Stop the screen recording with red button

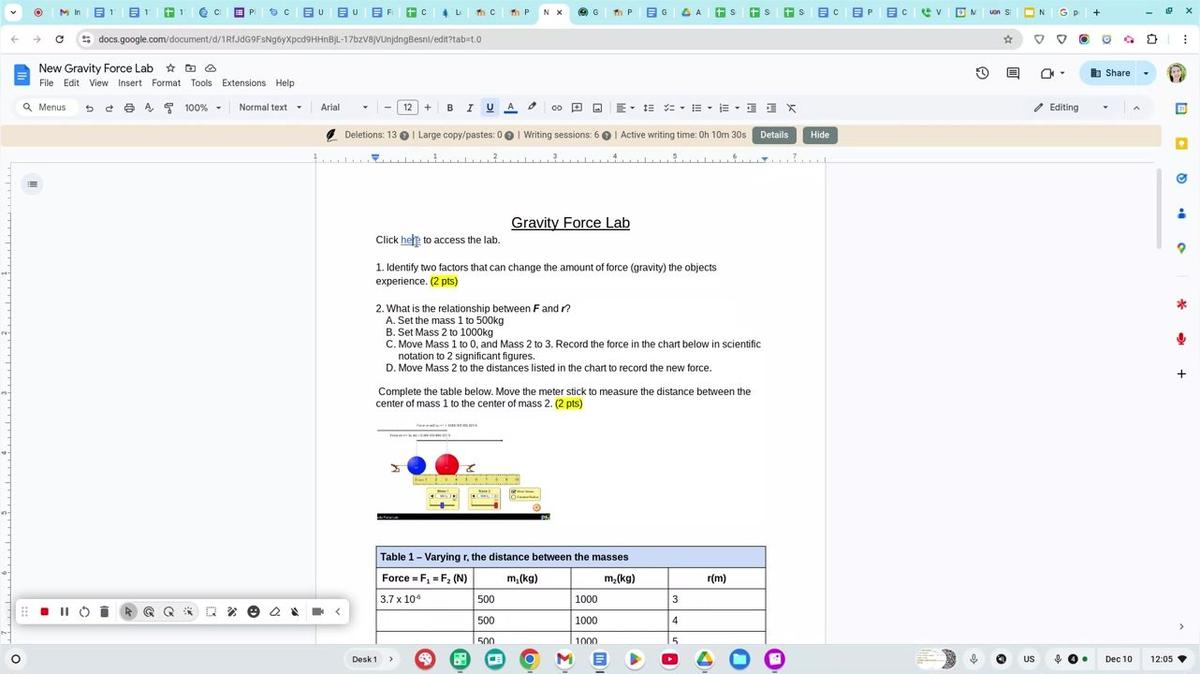(x=45, y=612)
